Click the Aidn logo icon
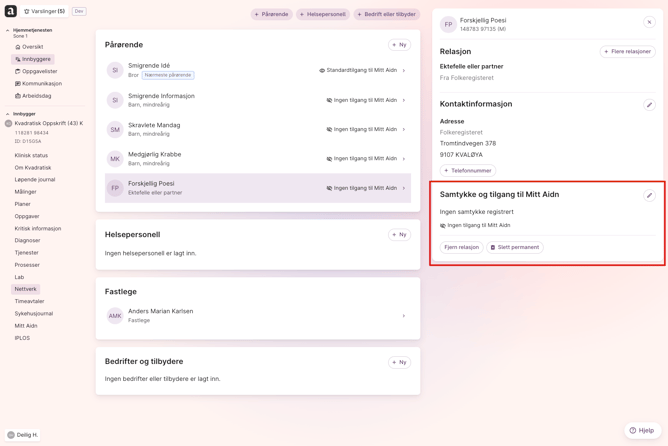This screenshot has height=446, width=668. click(x=11, y=11)
